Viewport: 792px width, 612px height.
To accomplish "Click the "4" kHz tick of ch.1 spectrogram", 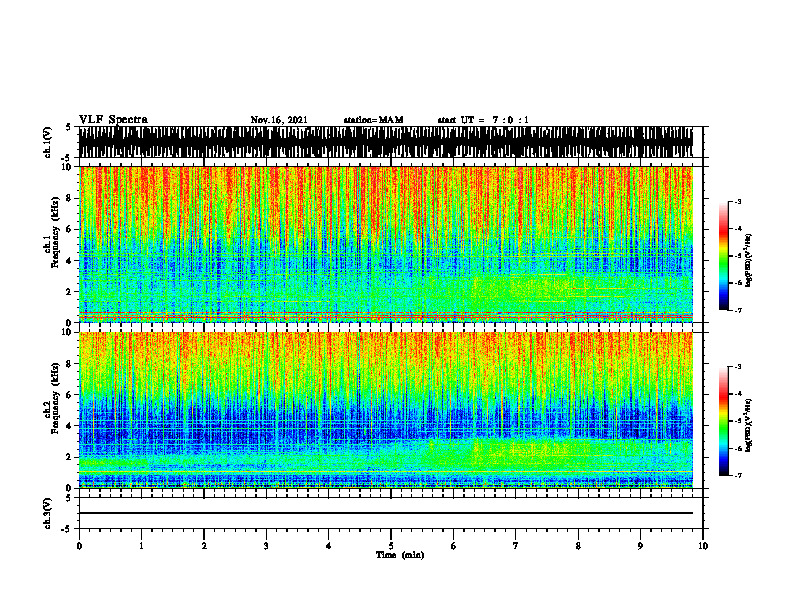I will [x=70, y=261].
